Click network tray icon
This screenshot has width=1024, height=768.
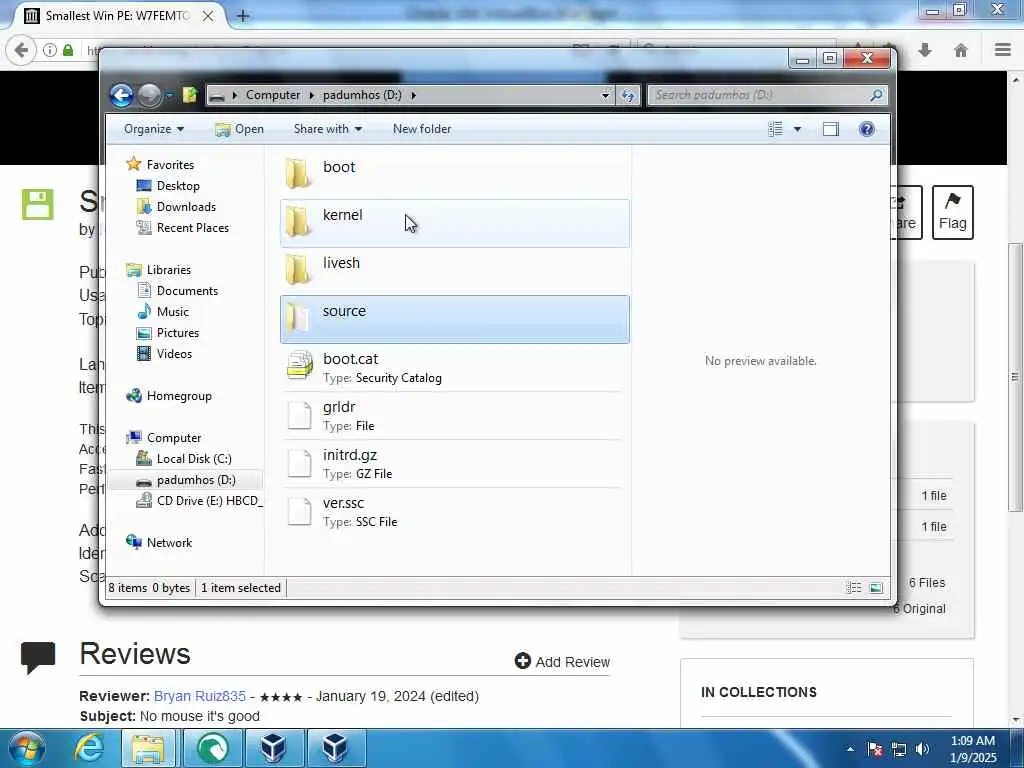tap(899, 750)
